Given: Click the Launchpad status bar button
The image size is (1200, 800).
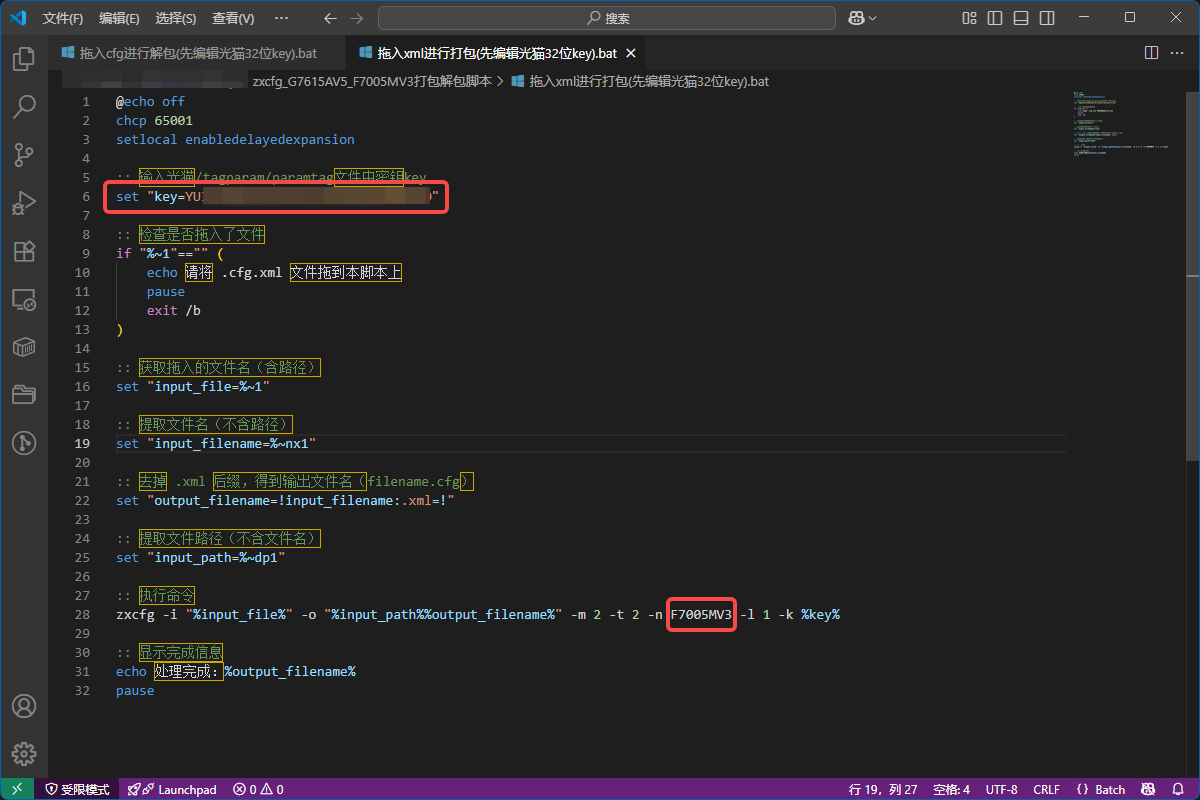Looking at the screenshot, I should (x=173, y=789).
